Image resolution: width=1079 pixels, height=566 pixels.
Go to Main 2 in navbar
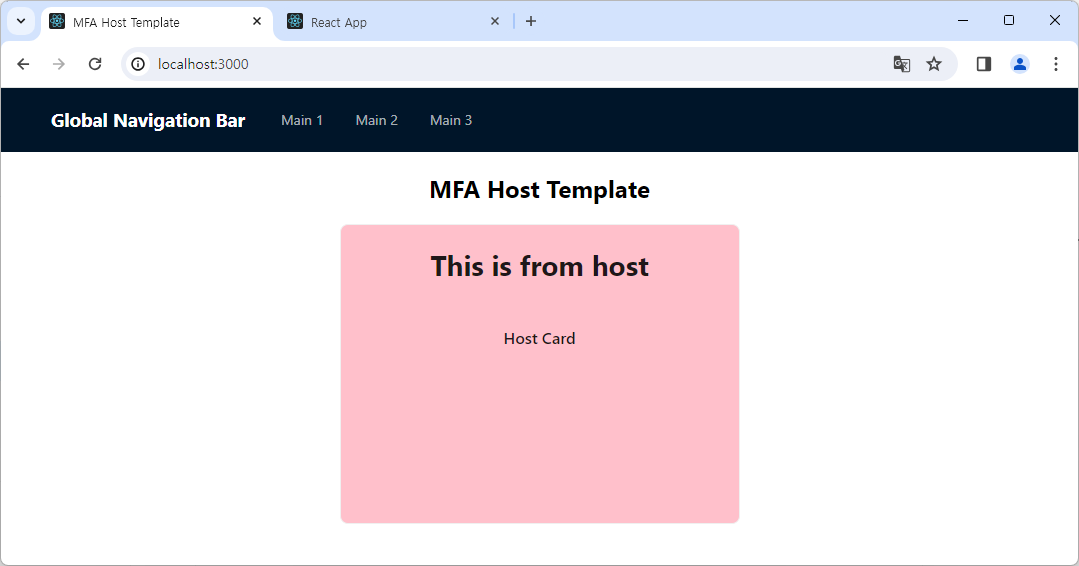pyautogui.click(x=377, y=120)
